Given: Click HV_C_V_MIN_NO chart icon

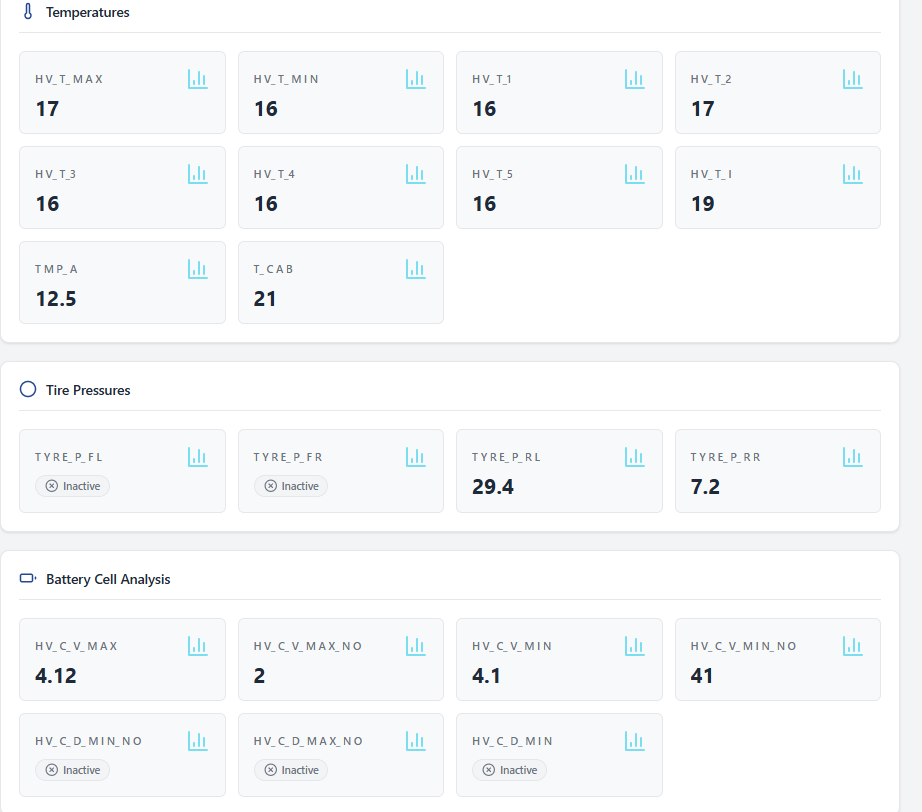Looking at the screenshot, I should (853, 646).
